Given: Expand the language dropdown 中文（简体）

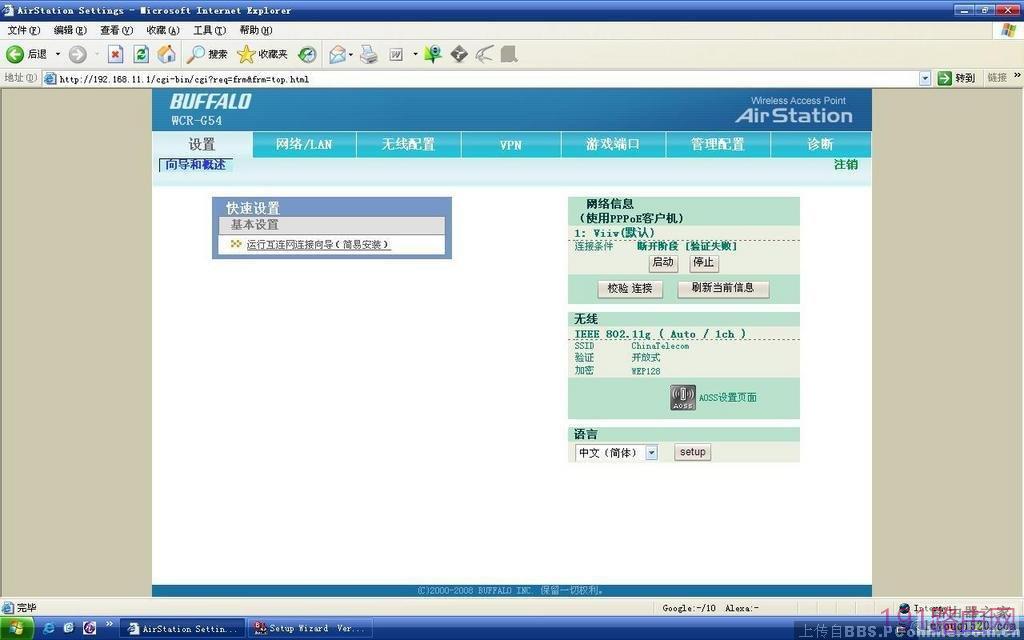Looking at the screenshot, I should pos(651,452).
